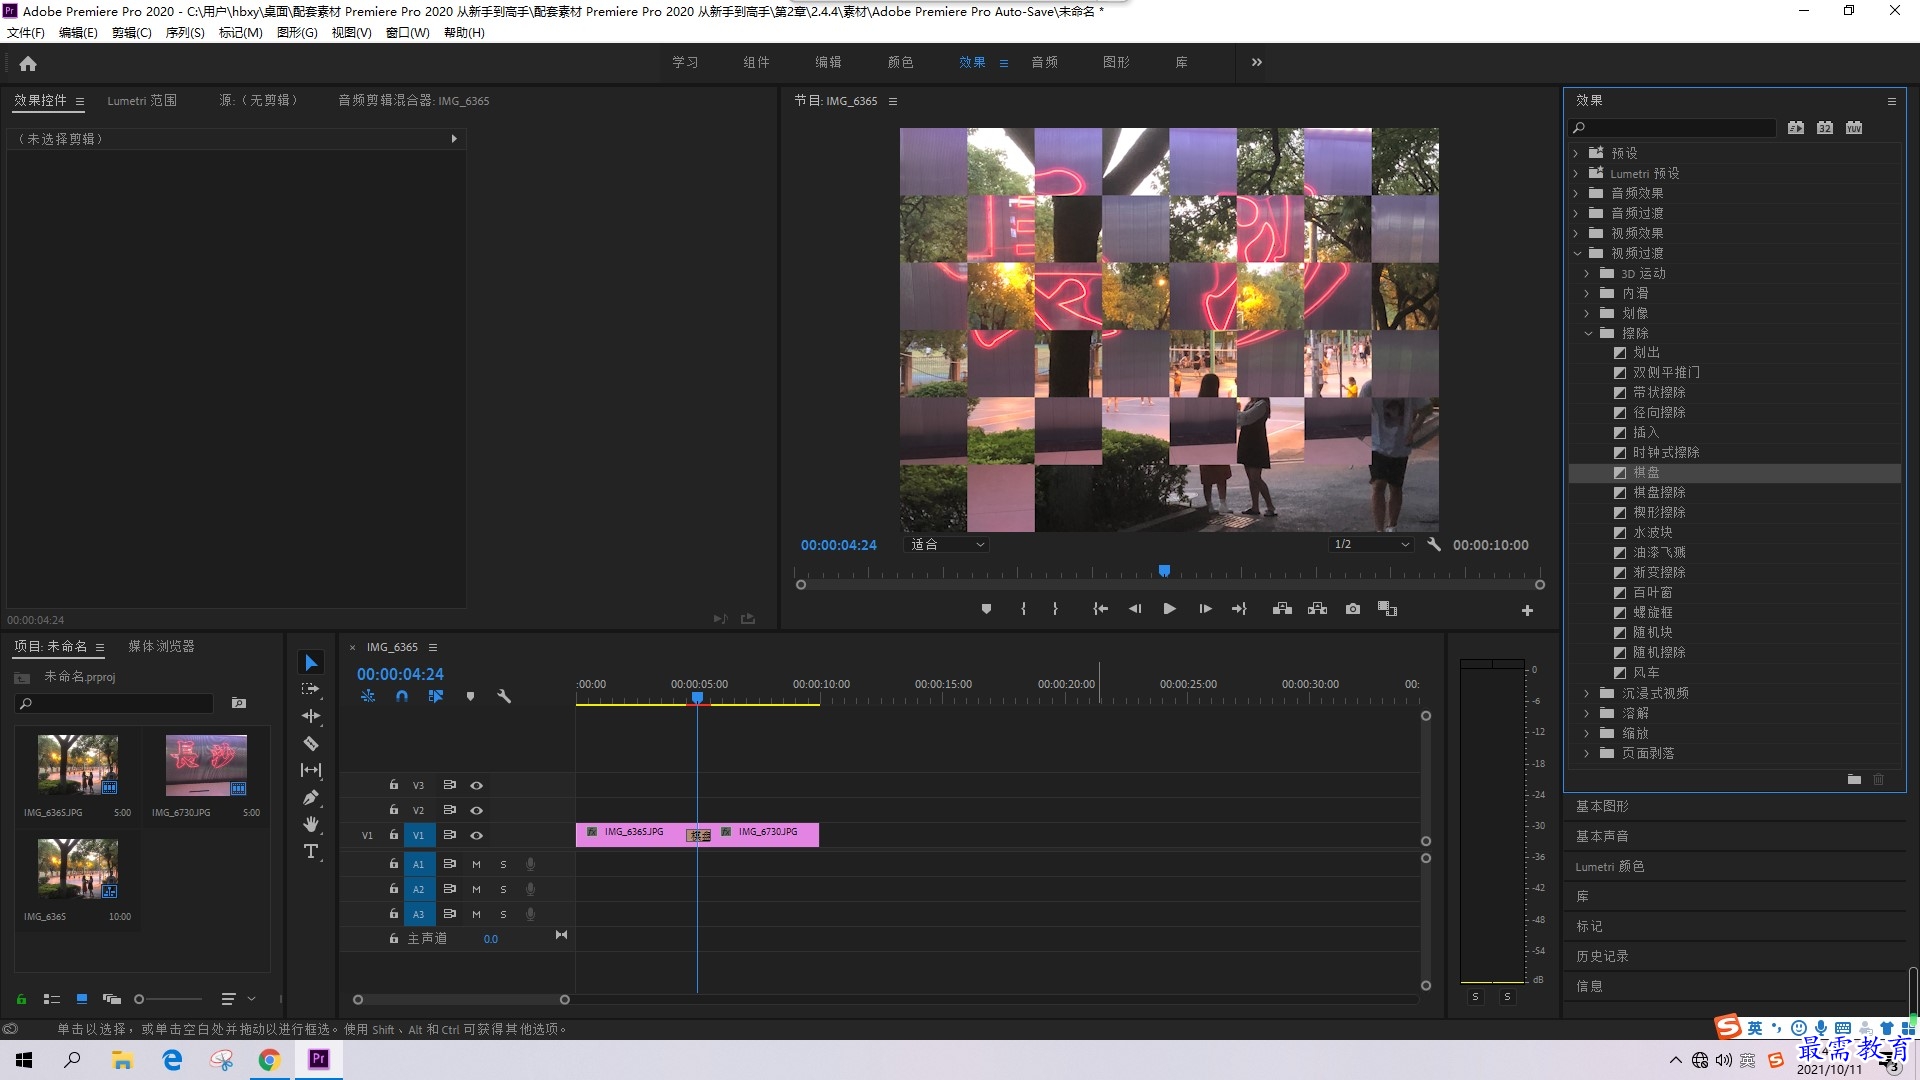Show more workspaces with double chevron
Image resolution: width=1920 pixels, height=1080 pixels.
pyautogui.click(x=1257, y=62)
